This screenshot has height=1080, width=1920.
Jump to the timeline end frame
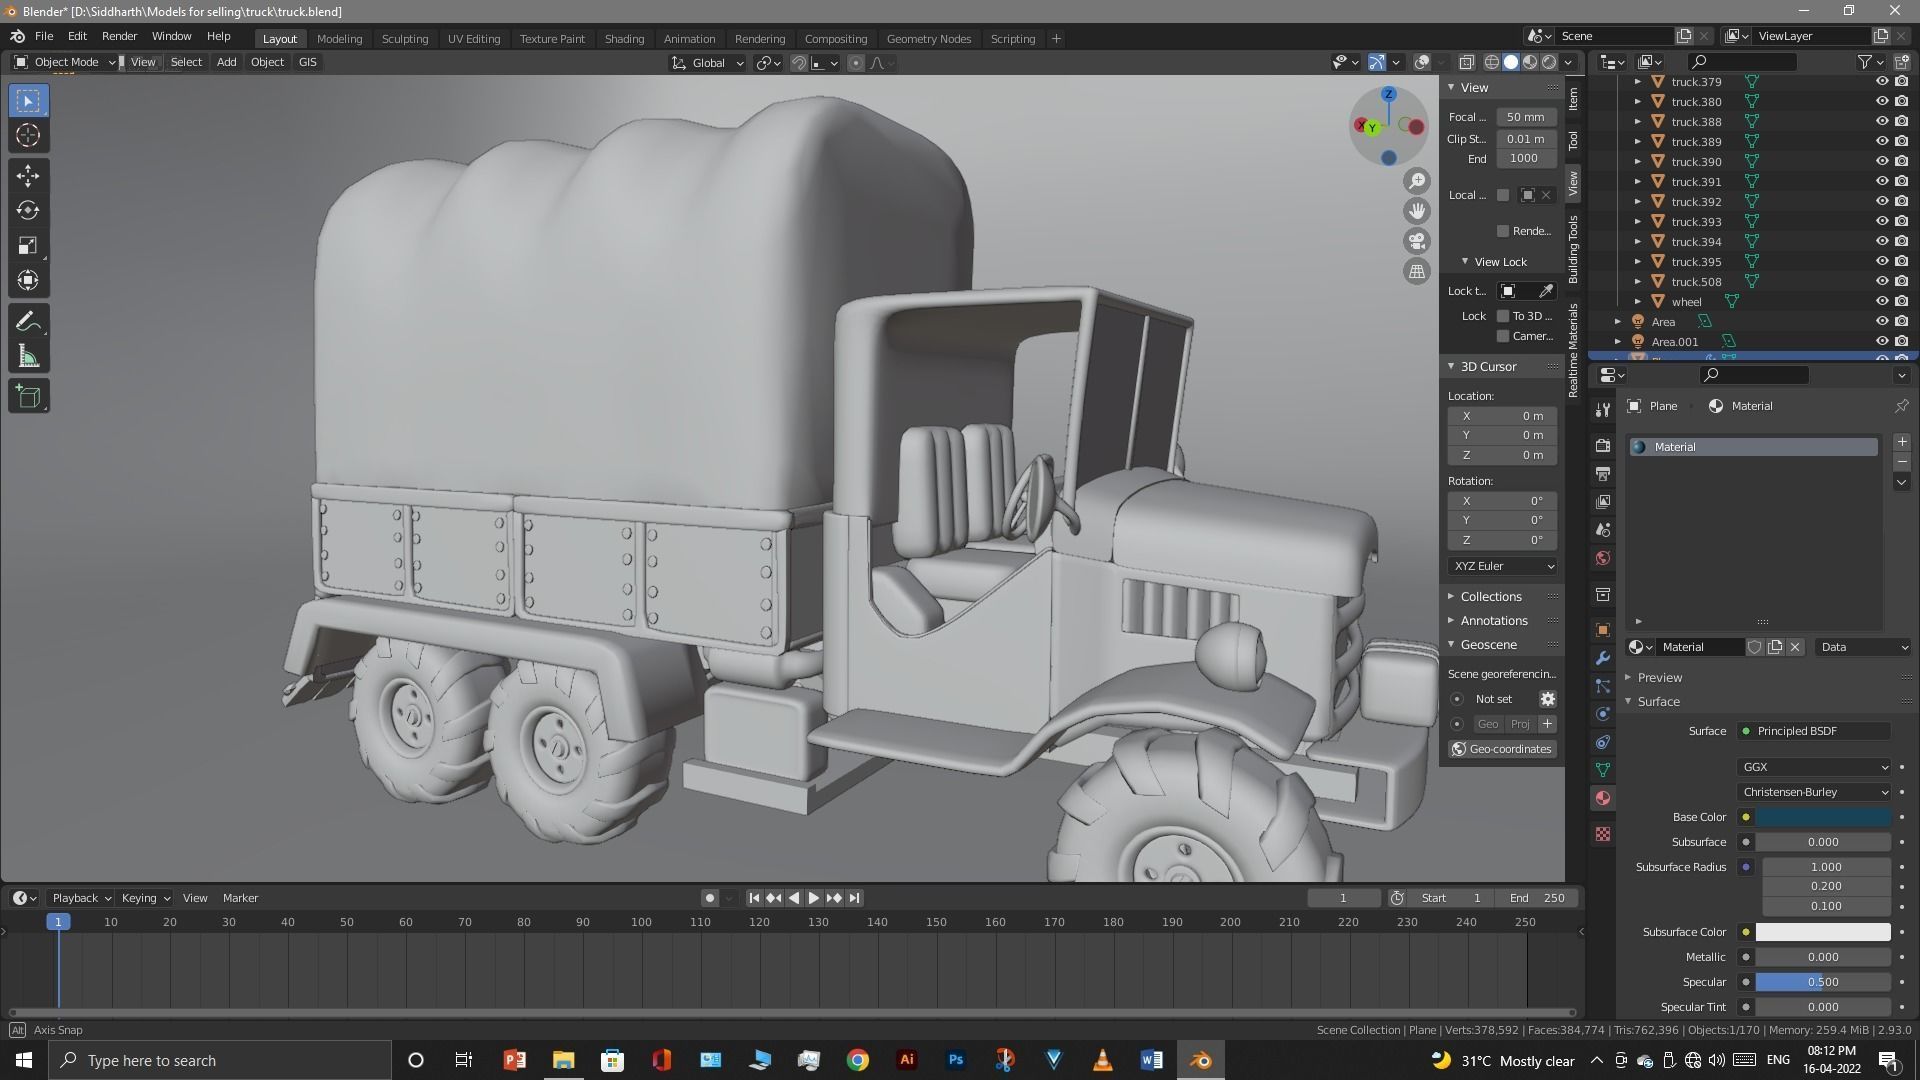pyautogui.click(x=854, y=898)
